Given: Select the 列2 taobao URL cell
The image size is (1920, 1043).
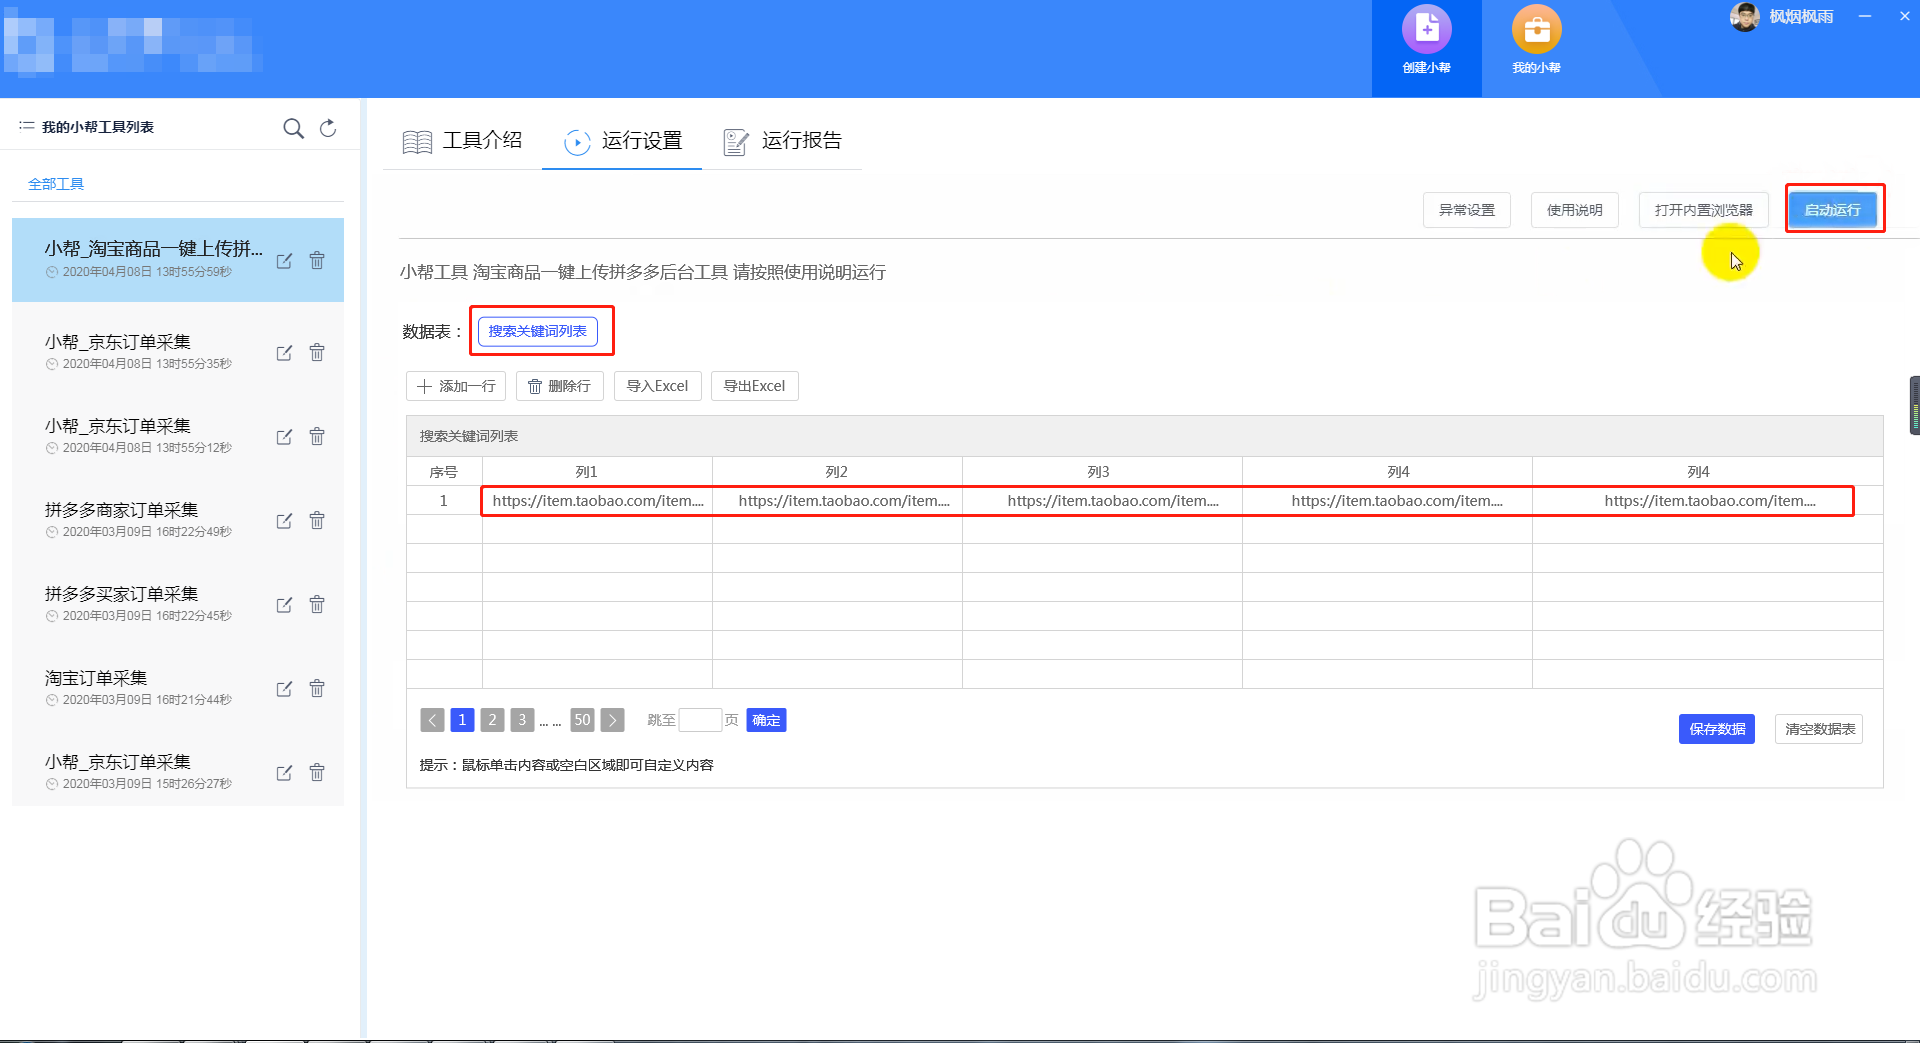Looking at the screenshot, I should [x=838, y=501].
